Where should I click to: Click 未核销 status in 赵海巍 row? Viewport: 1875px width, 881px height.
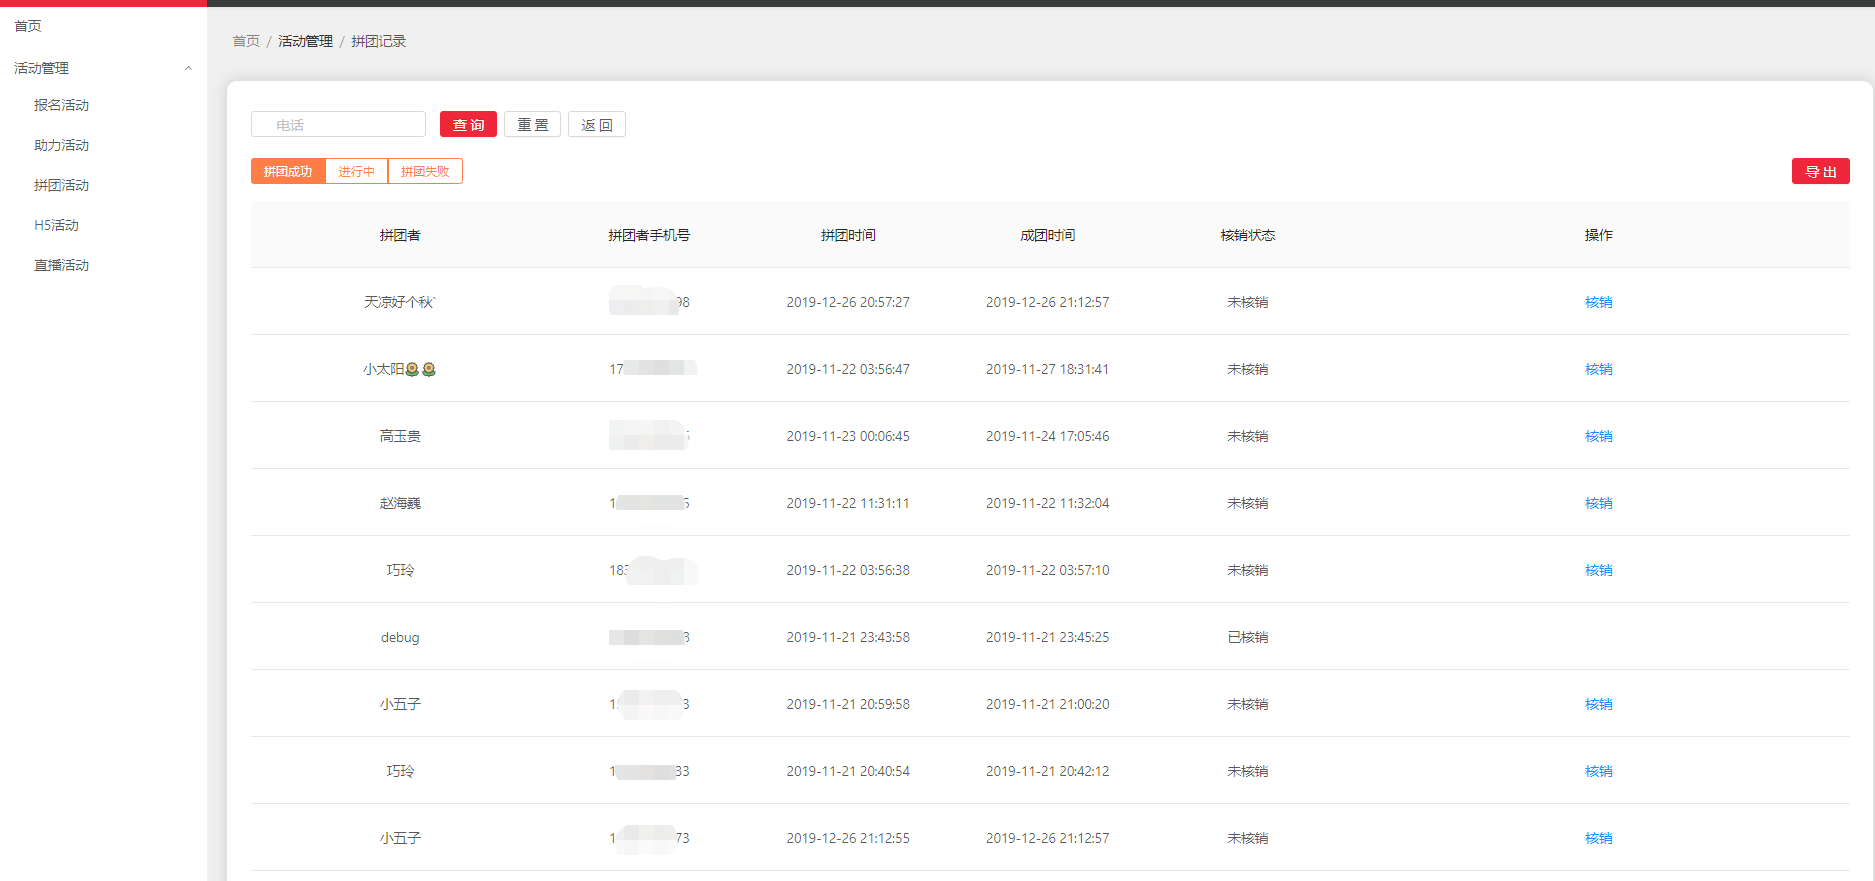click(1247, 503)
